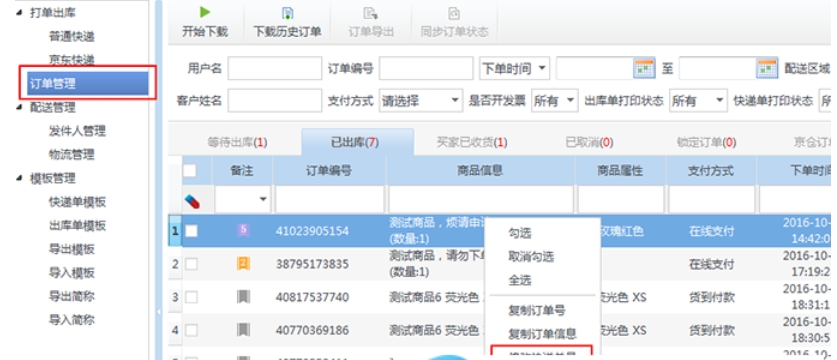Viewport: 837px width, 360px height.
Task: Open the 支付方式 请选择 dropdown
Action: (x=421, y=100)
